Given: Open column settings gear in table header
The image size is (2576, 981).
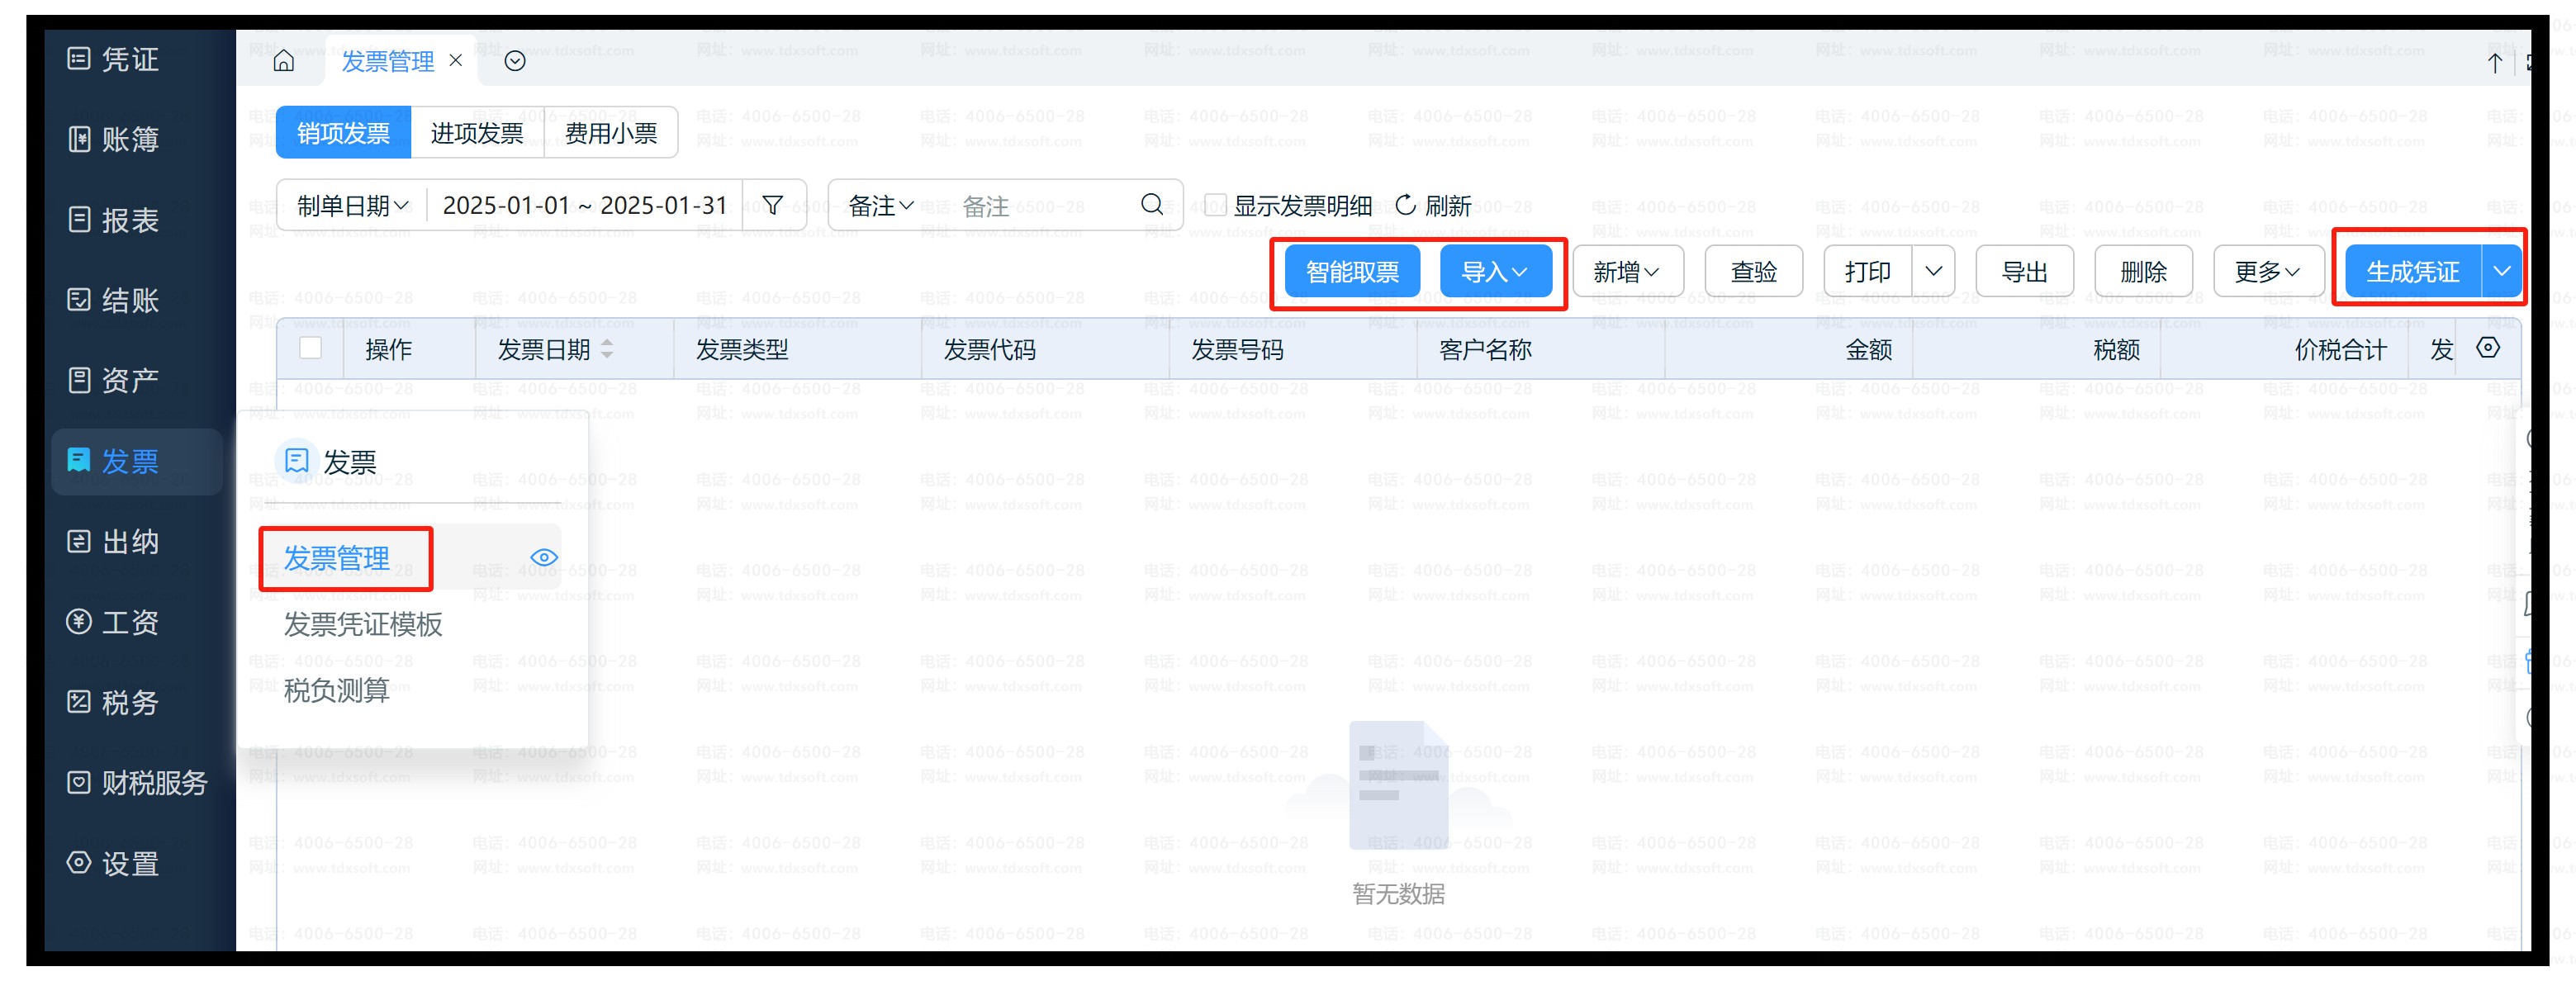Looking at the screenshot, I should point(2488,348).
